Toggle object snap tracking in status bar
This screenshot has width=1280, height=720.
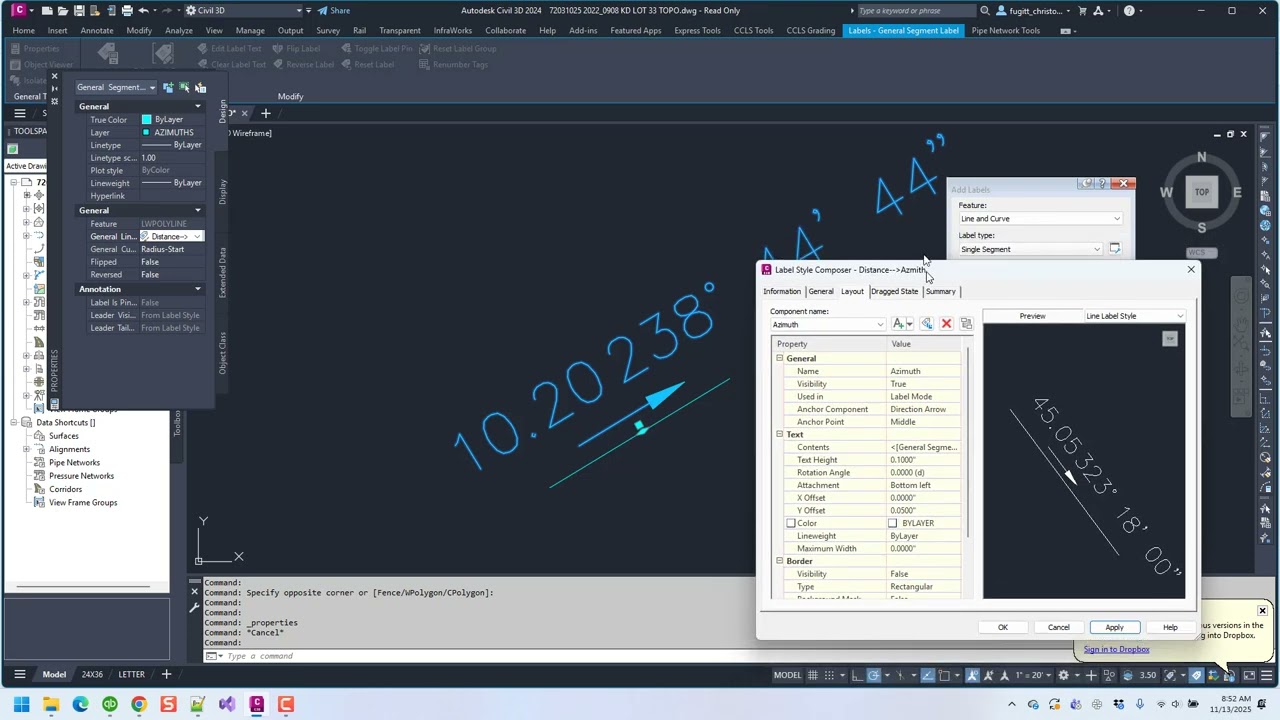coord(927,675)
